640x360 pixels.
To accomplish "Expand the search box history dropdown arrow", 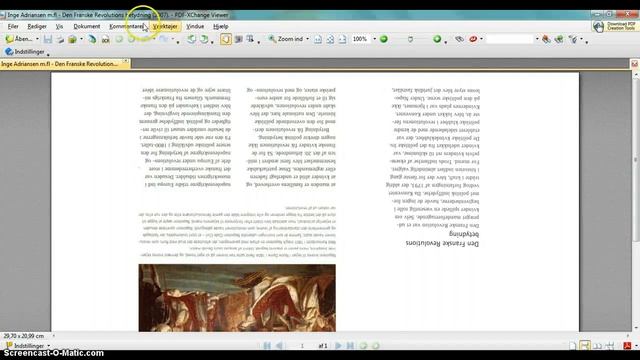I will click(x=537, y=39).
